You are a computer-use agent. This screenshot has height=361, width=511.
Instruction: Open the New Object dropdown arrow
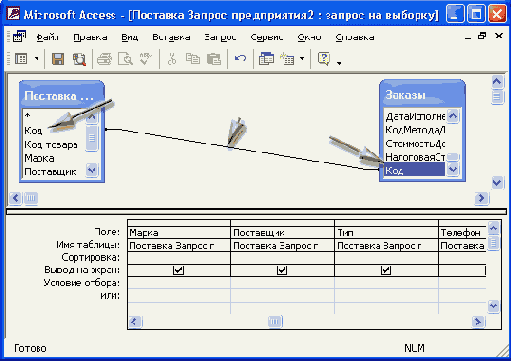tap(302, 59)
